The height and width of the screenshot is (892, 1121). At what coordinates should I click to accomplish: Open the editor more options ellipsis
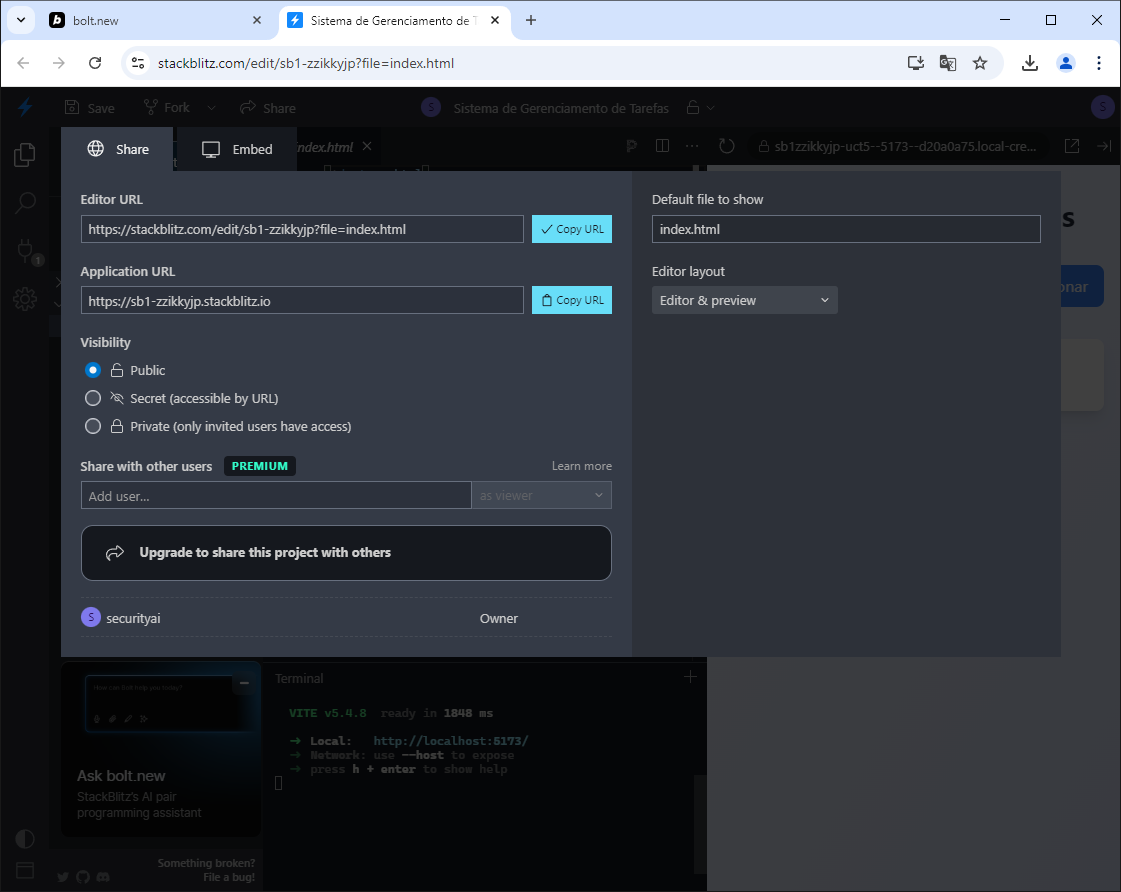click(x=692, y=146)
